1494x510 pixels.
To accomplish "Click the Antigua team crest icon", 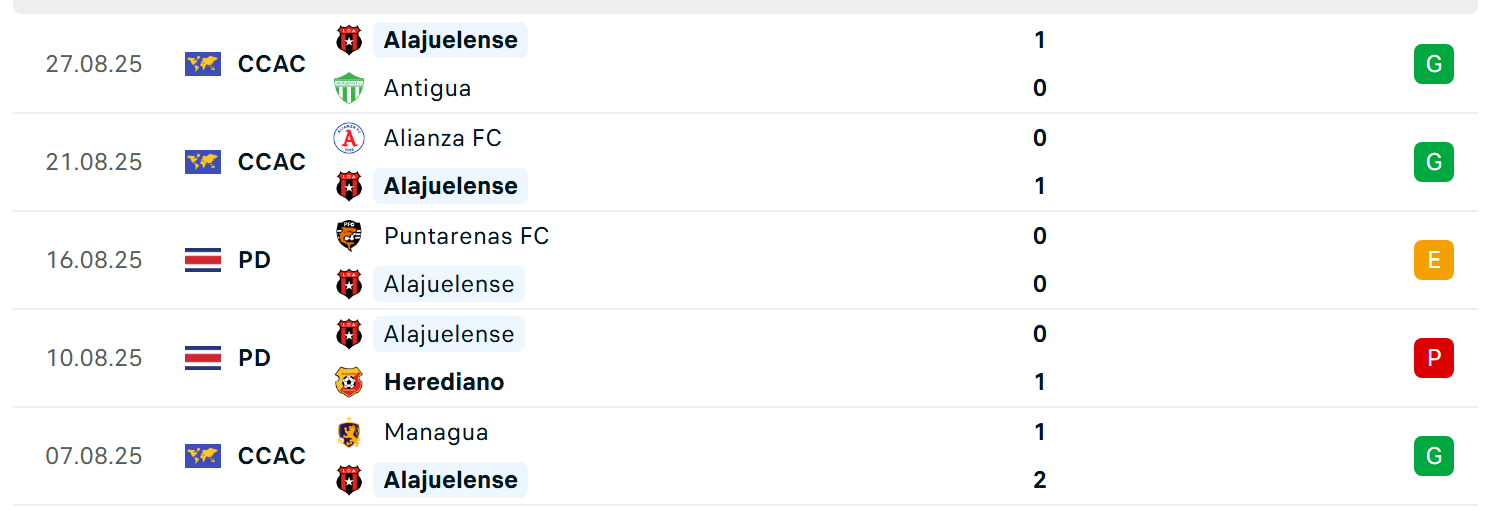I will [349, 88].
